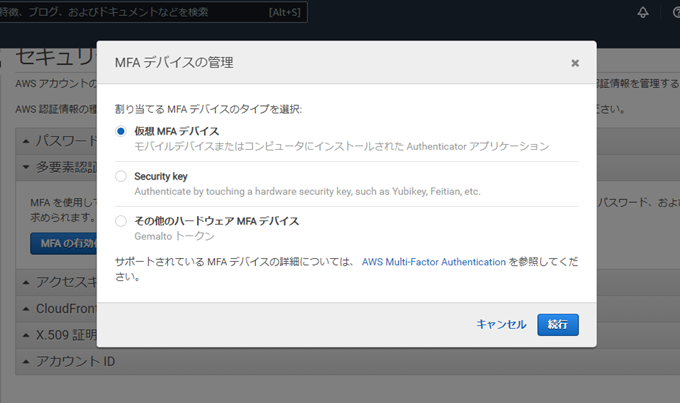Click the 仮想 MFA デバイス label text

click(x=177, y=131)
